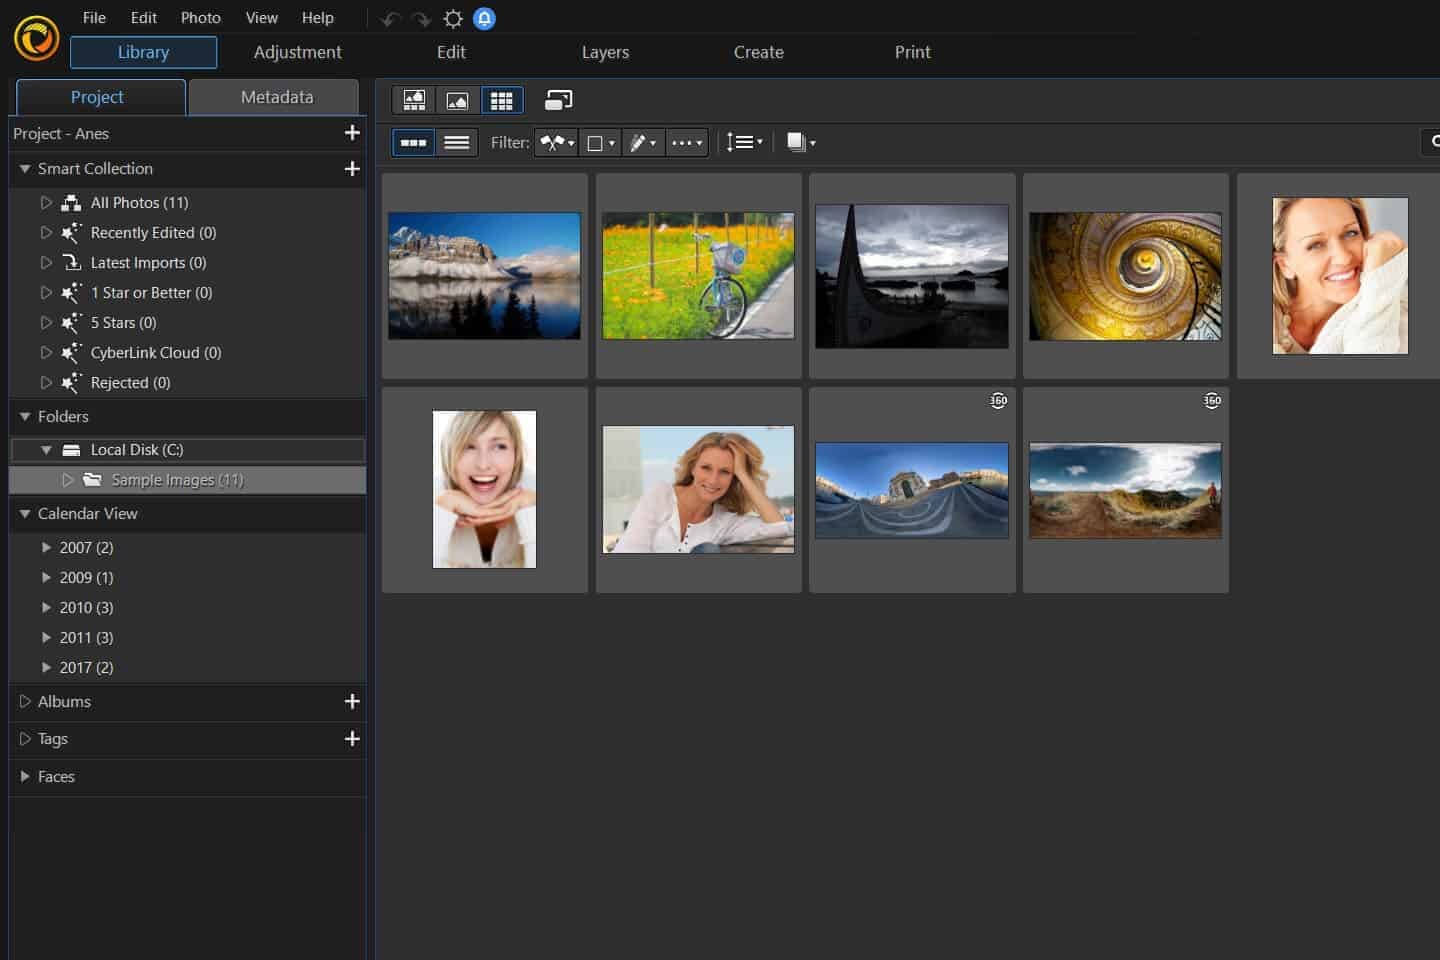Go to the Print module
1440x960 pixels.
913,52
